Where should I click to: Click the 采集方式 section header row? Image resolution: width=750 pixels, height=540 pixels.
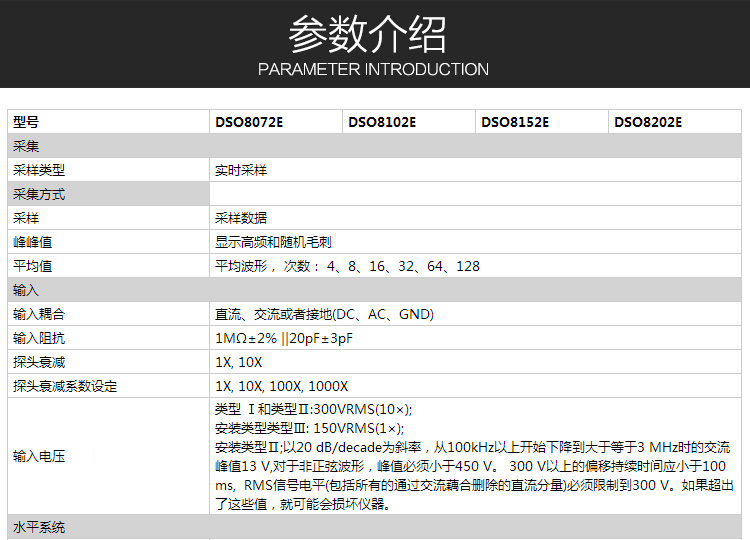click(x=39, y=194)
